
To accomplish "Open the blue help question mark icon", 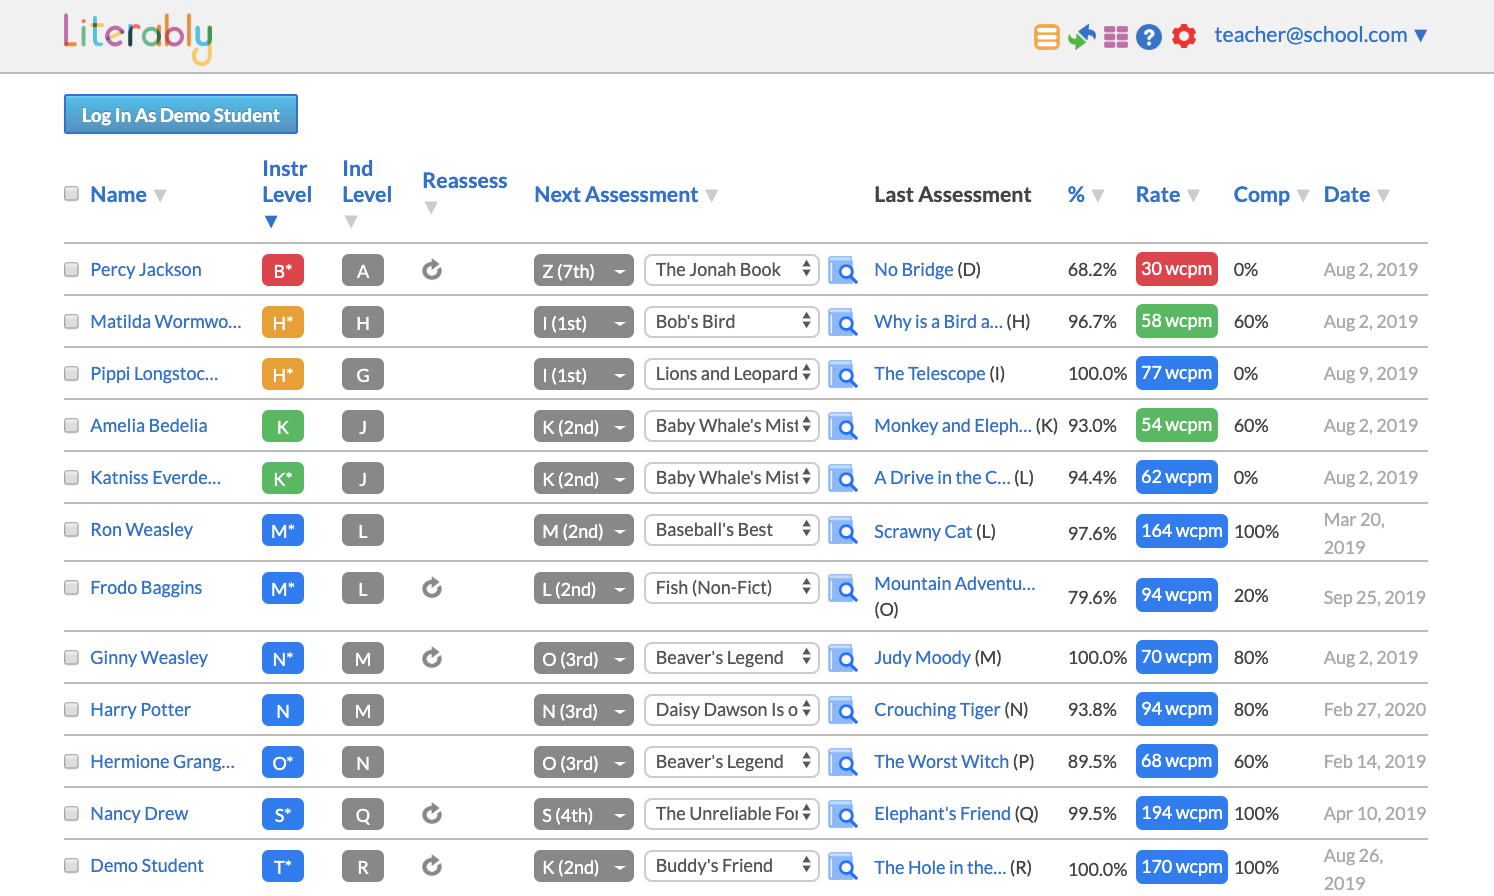I will pyautogui.click(x=1149, y=37).
